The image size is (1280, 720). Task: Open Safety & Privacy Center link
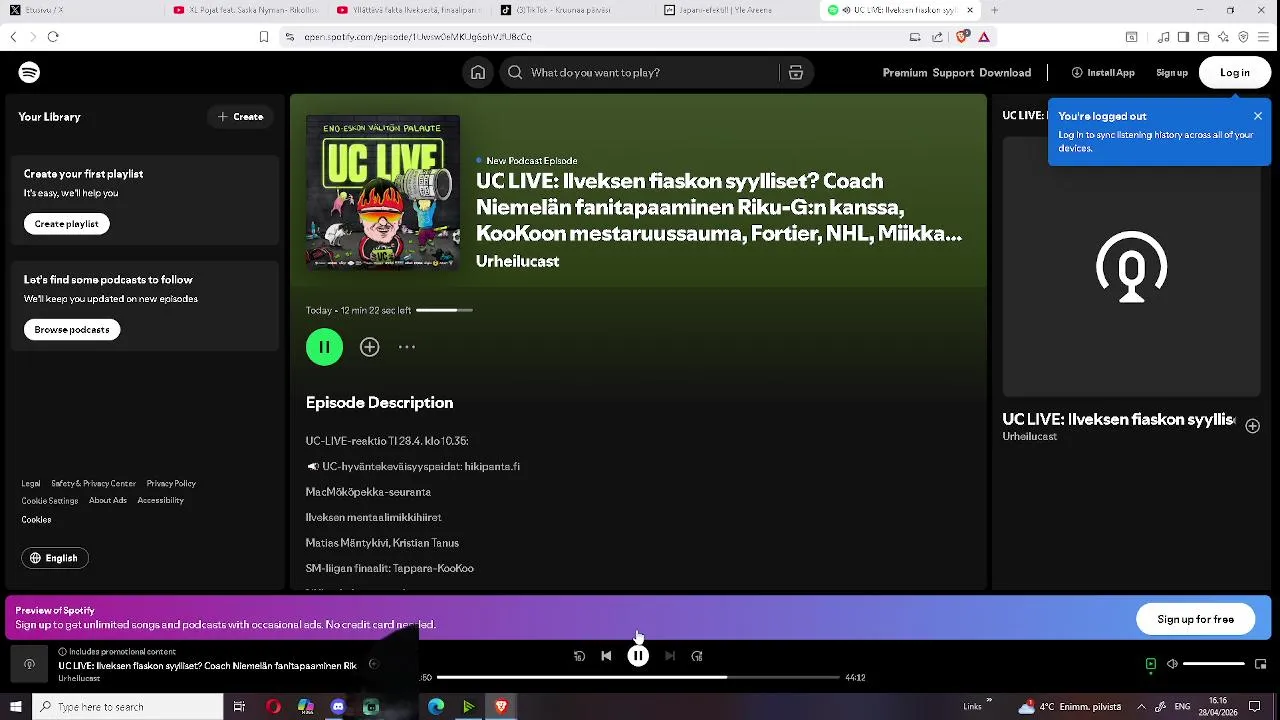pyautogui.click(x=93, y=483)
